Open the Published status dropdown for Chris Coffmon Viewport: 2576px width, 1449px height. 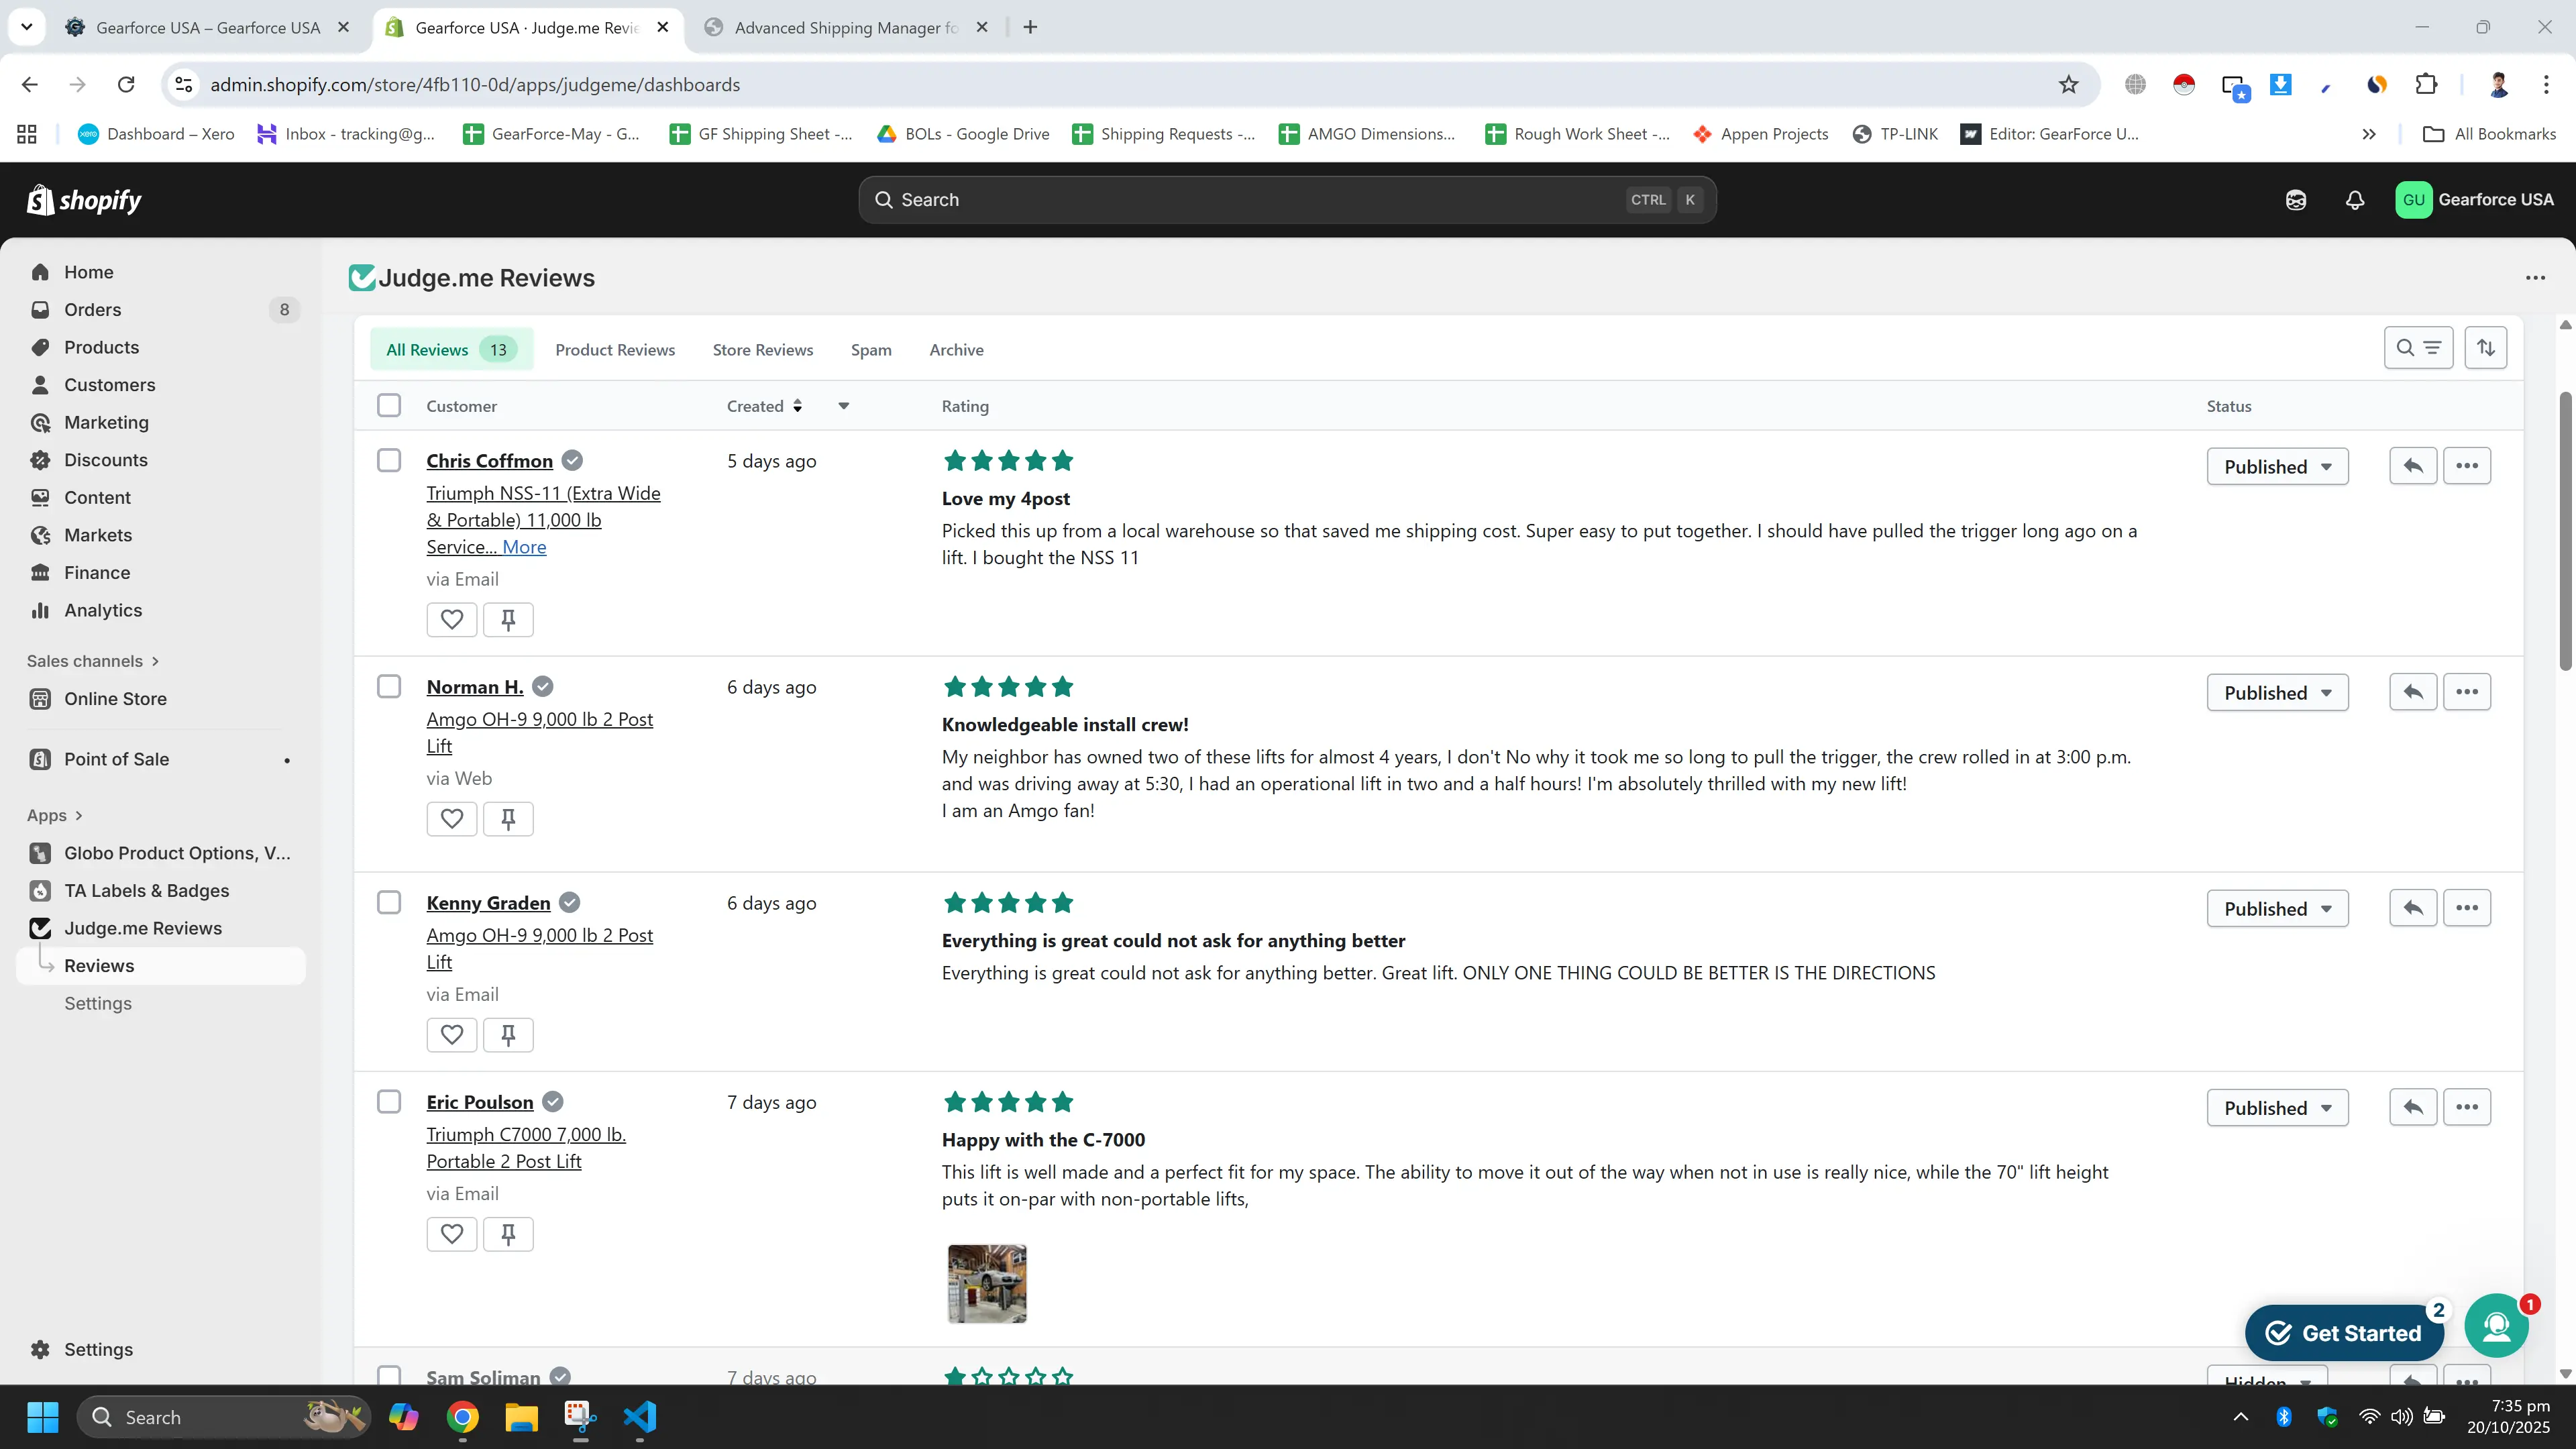(2277, 467)
